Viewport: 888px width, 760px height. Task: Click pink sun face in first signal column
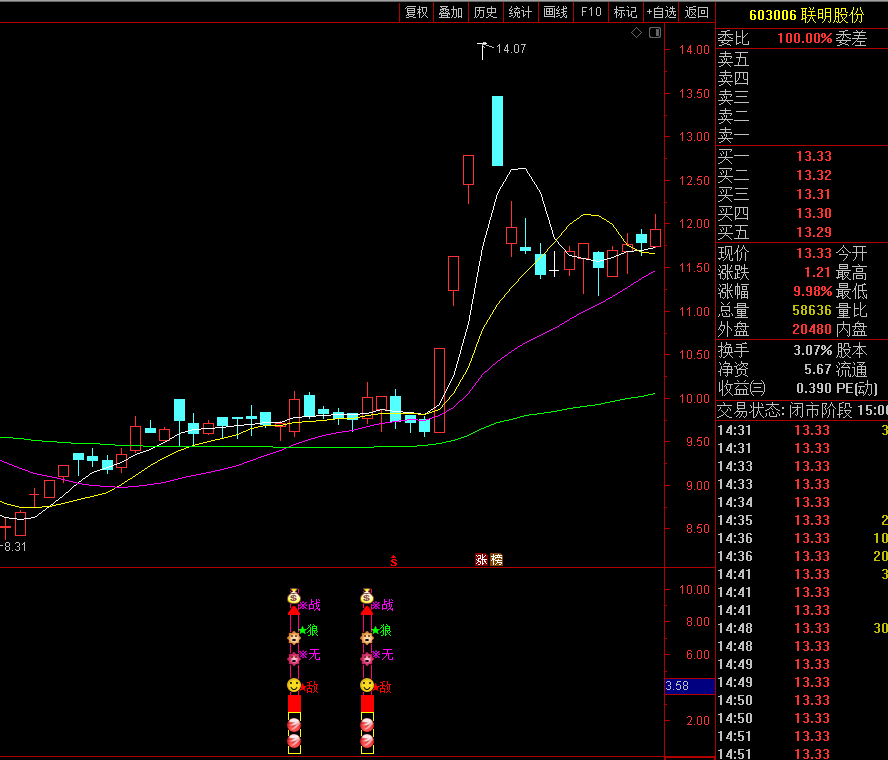point(293,659)
